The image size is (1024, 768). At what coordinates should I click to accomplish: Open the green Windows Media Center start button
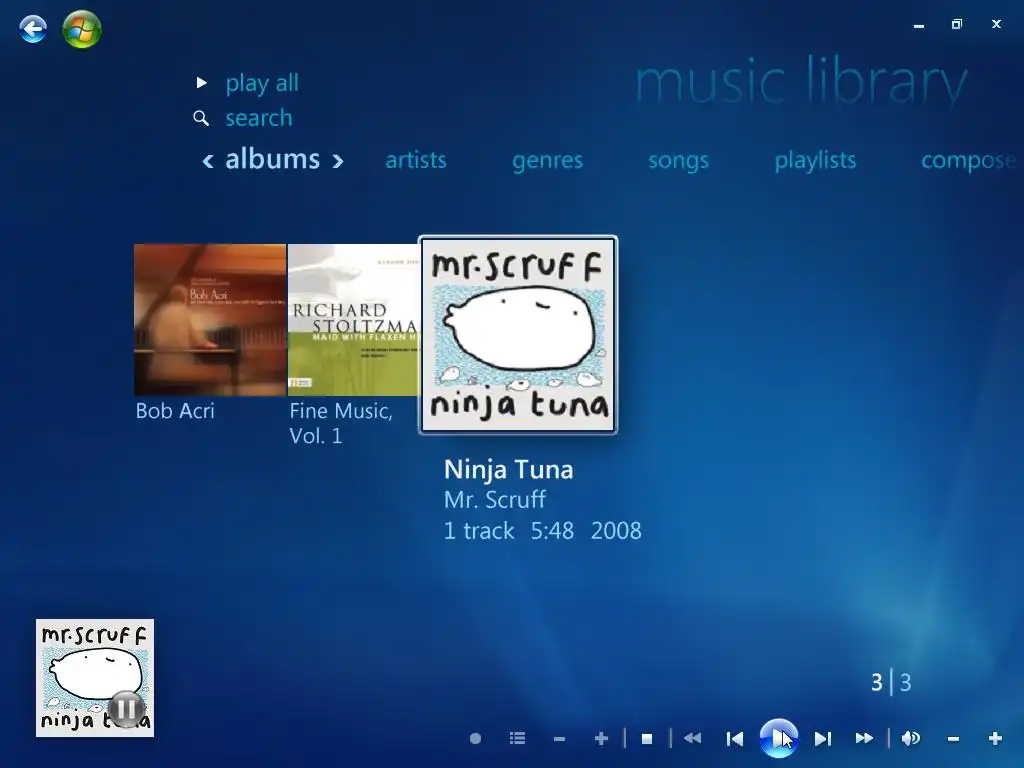pos(82,29)
